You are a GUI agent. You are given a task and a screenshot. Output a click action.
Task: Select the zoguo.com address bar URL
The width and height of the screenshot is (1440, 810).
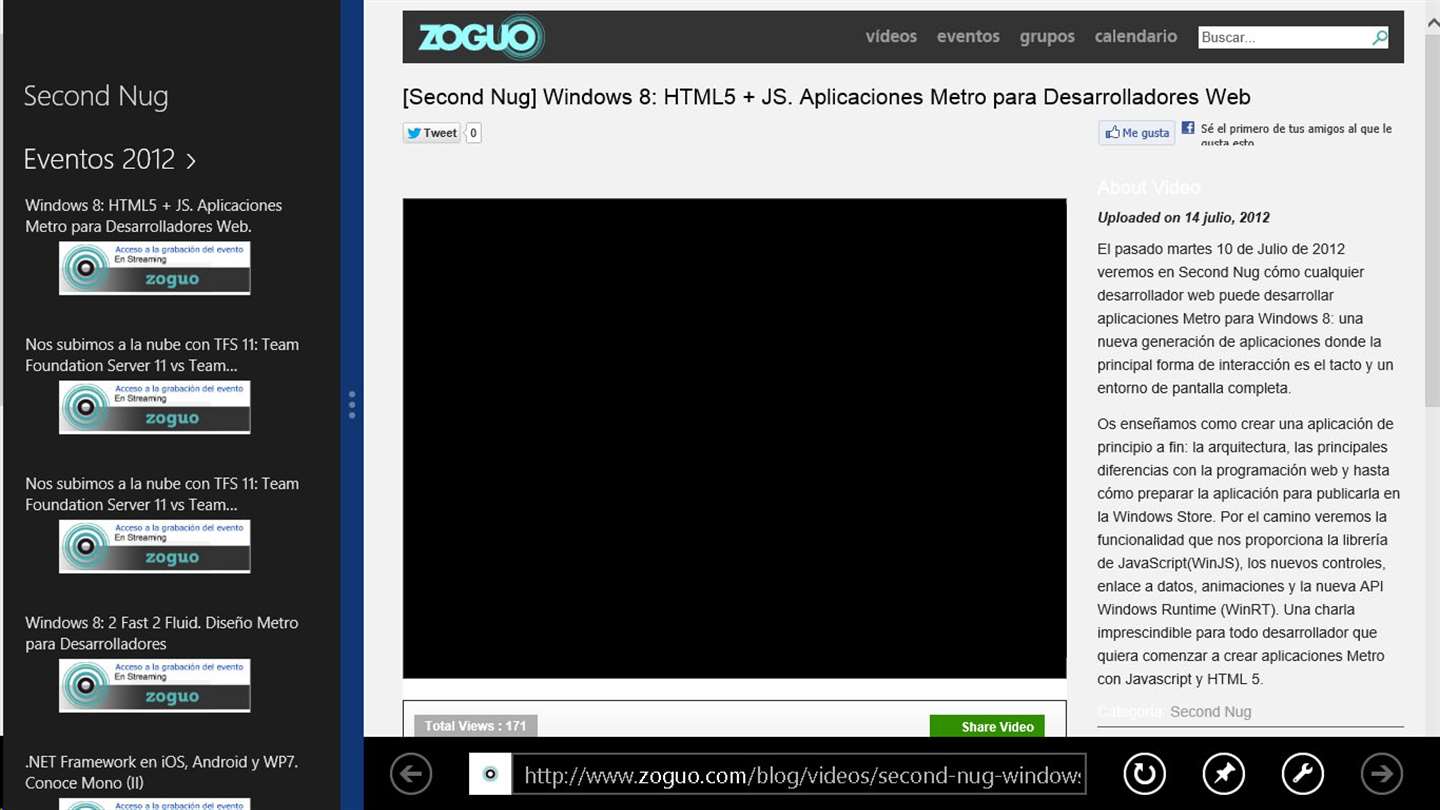coord(799,774)
